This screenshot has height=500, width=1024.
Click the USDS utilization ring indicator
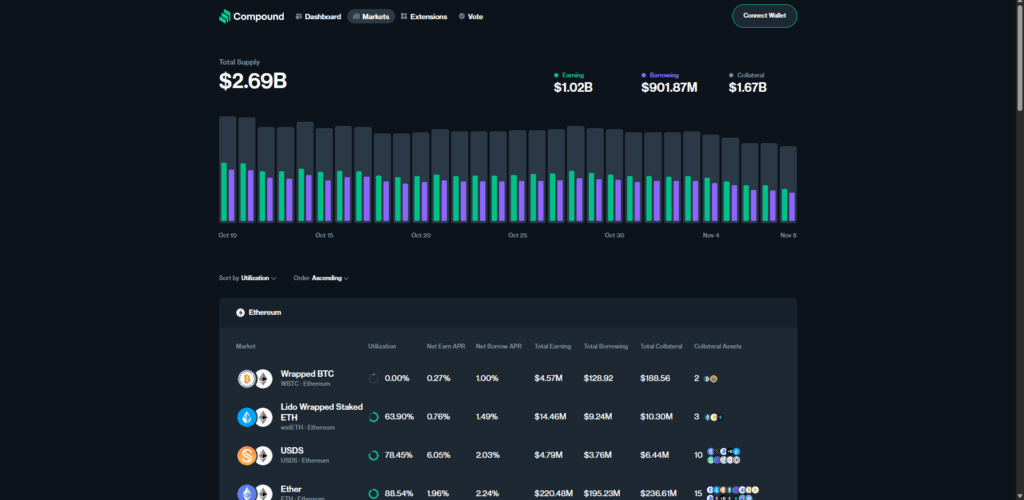coord(373,456)
